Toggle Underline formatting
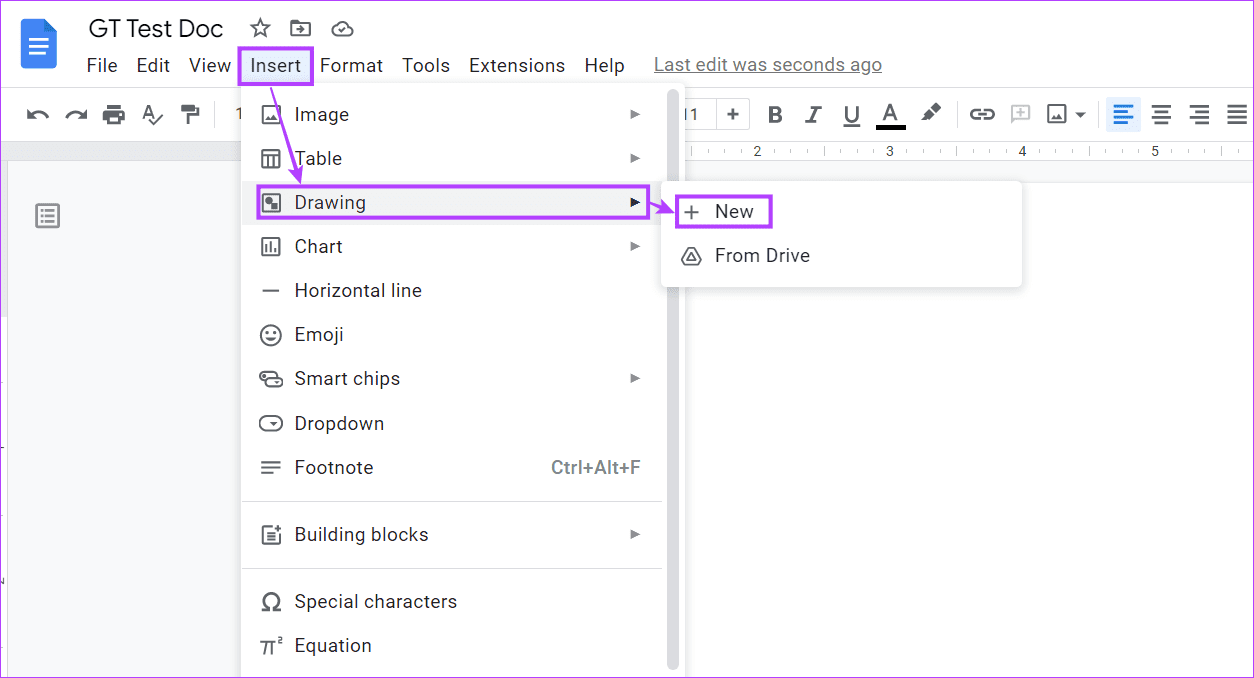 pyautogui.click(x=851, y=114)
